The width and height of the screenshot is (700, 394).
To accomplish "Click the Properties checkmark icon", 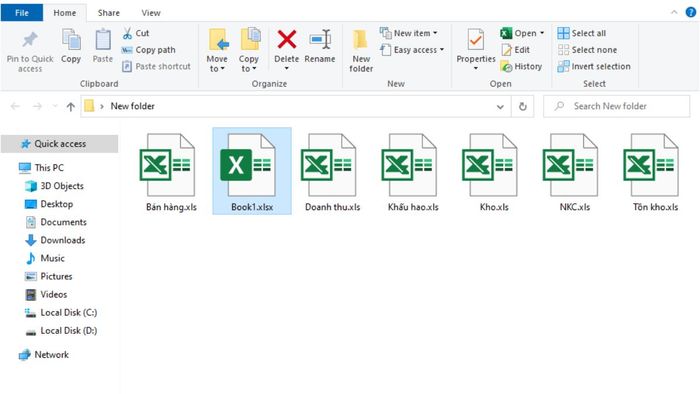I will [475, 40].
